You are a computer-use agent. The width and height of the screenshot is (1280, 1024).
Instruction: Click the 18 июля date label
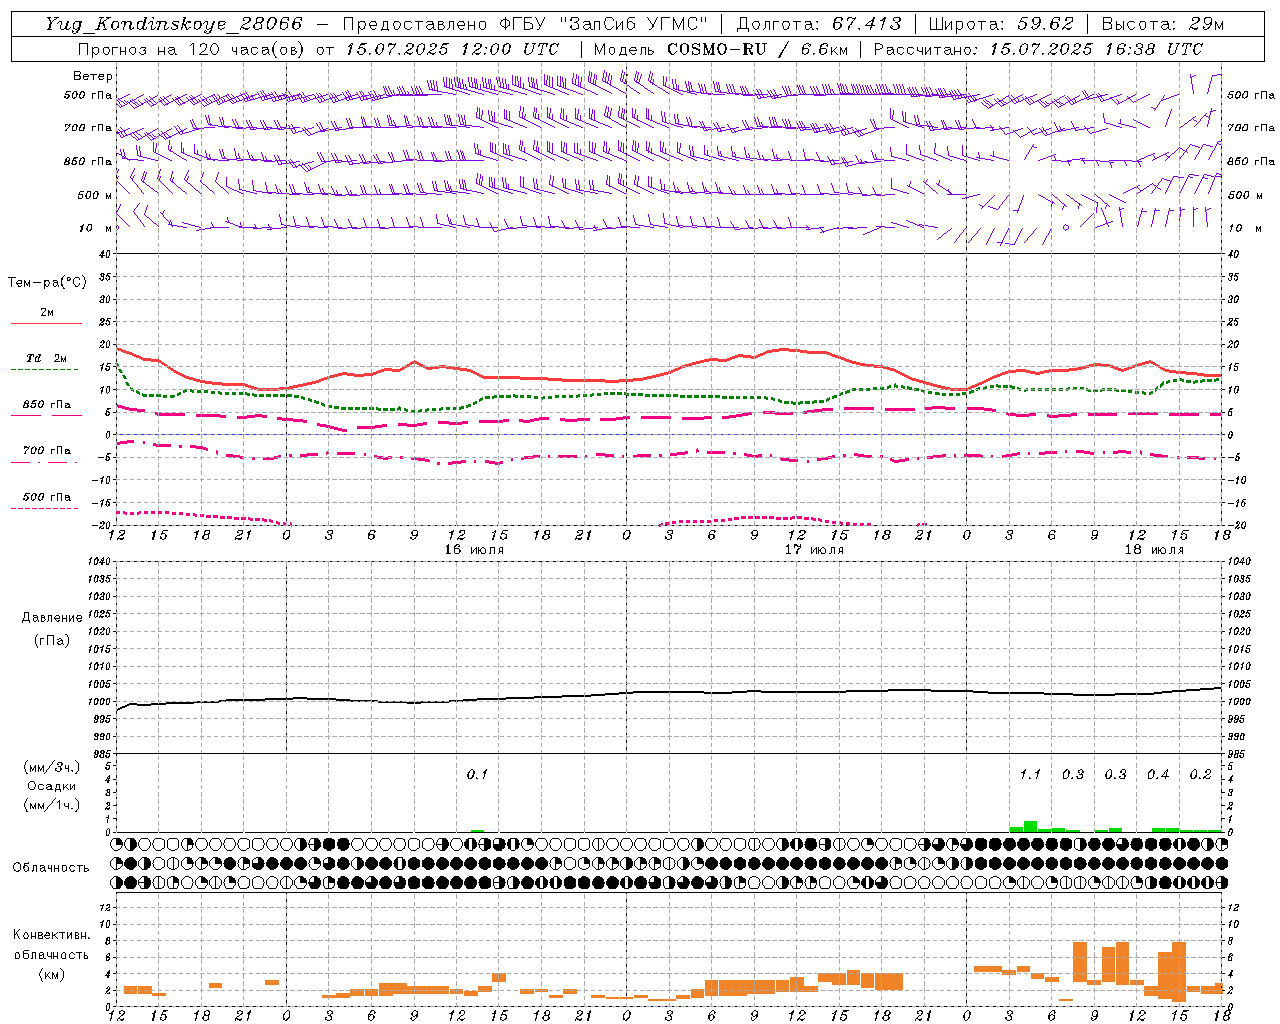click(1154, 550)
